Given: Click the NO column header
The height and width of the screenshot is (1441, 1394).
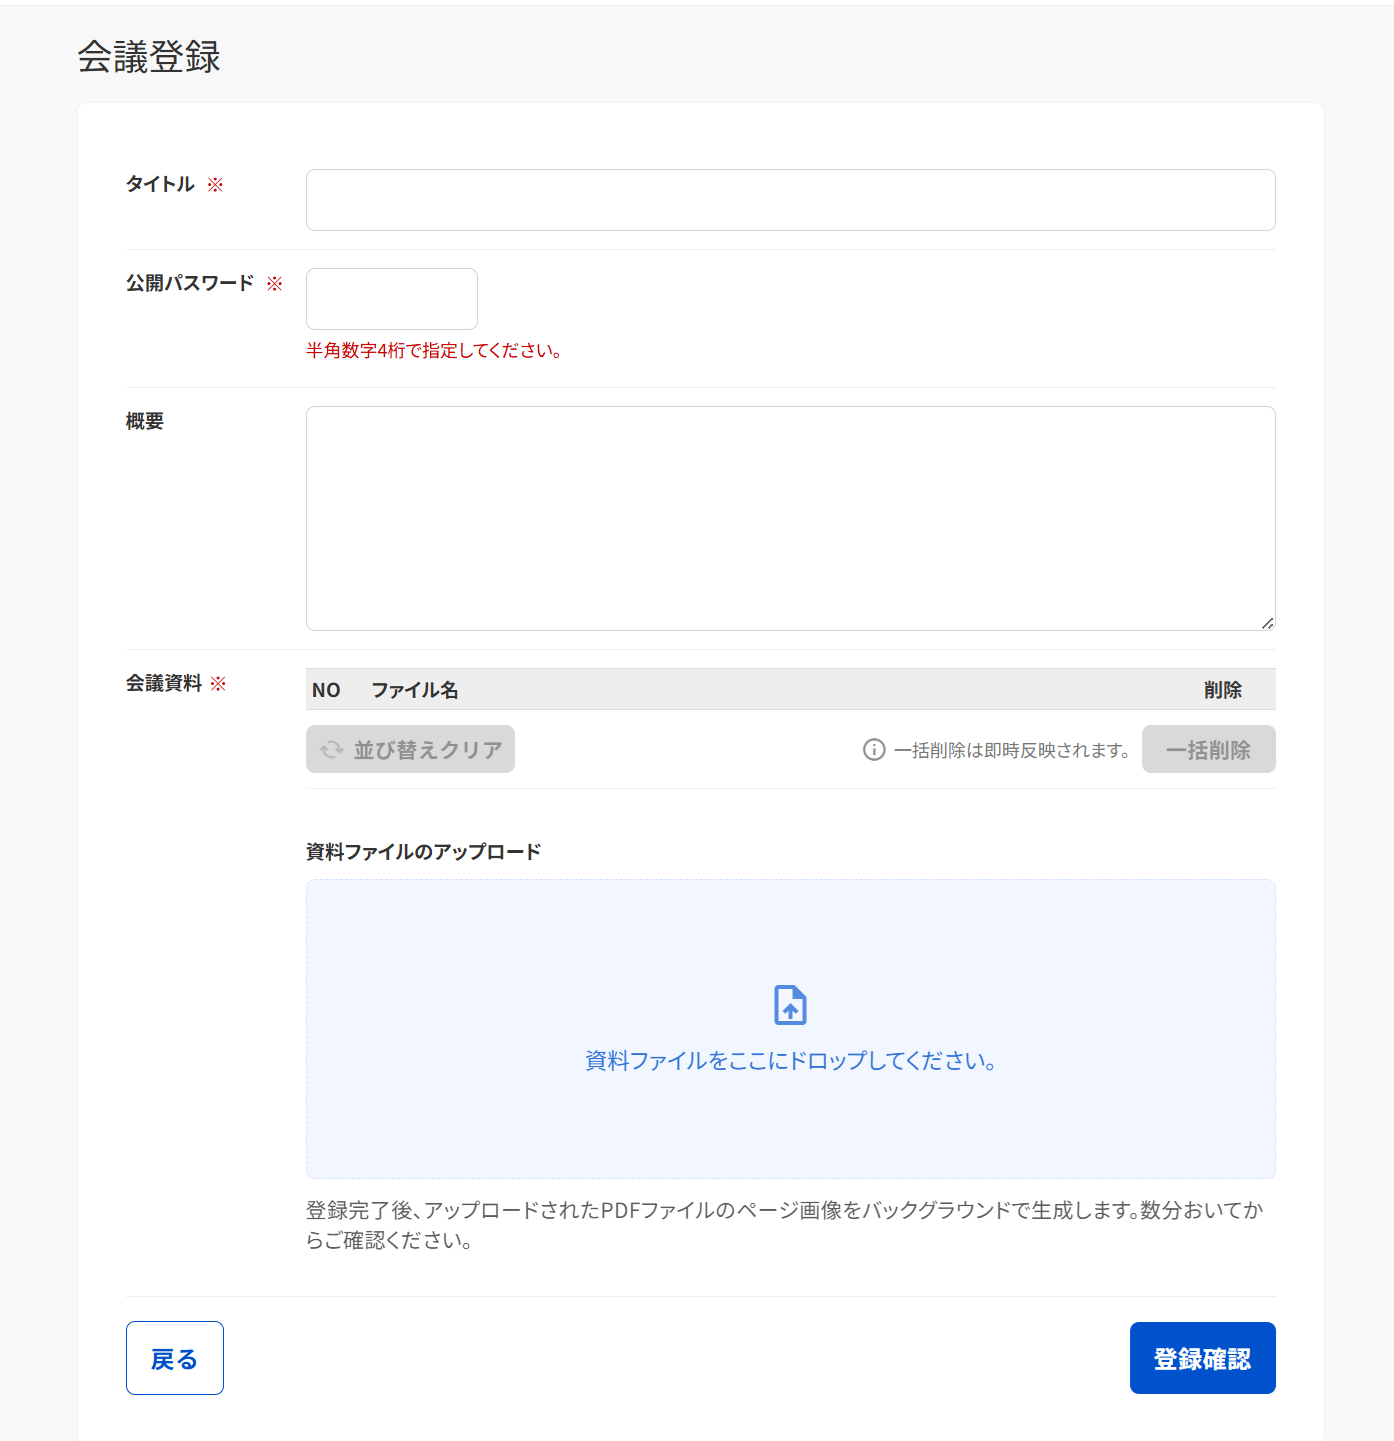Looking at the screenshot, I should pyautogui.click(x=327, y=690).
